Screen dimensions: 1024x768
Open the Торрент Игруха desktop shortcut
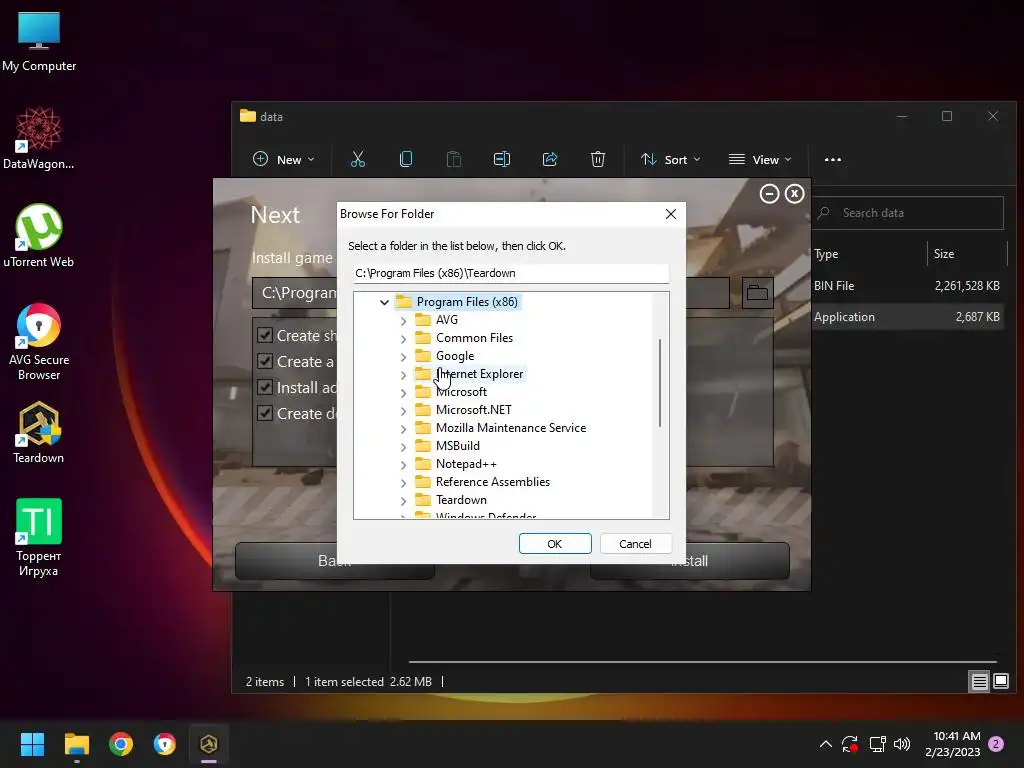tap(39, 538)
